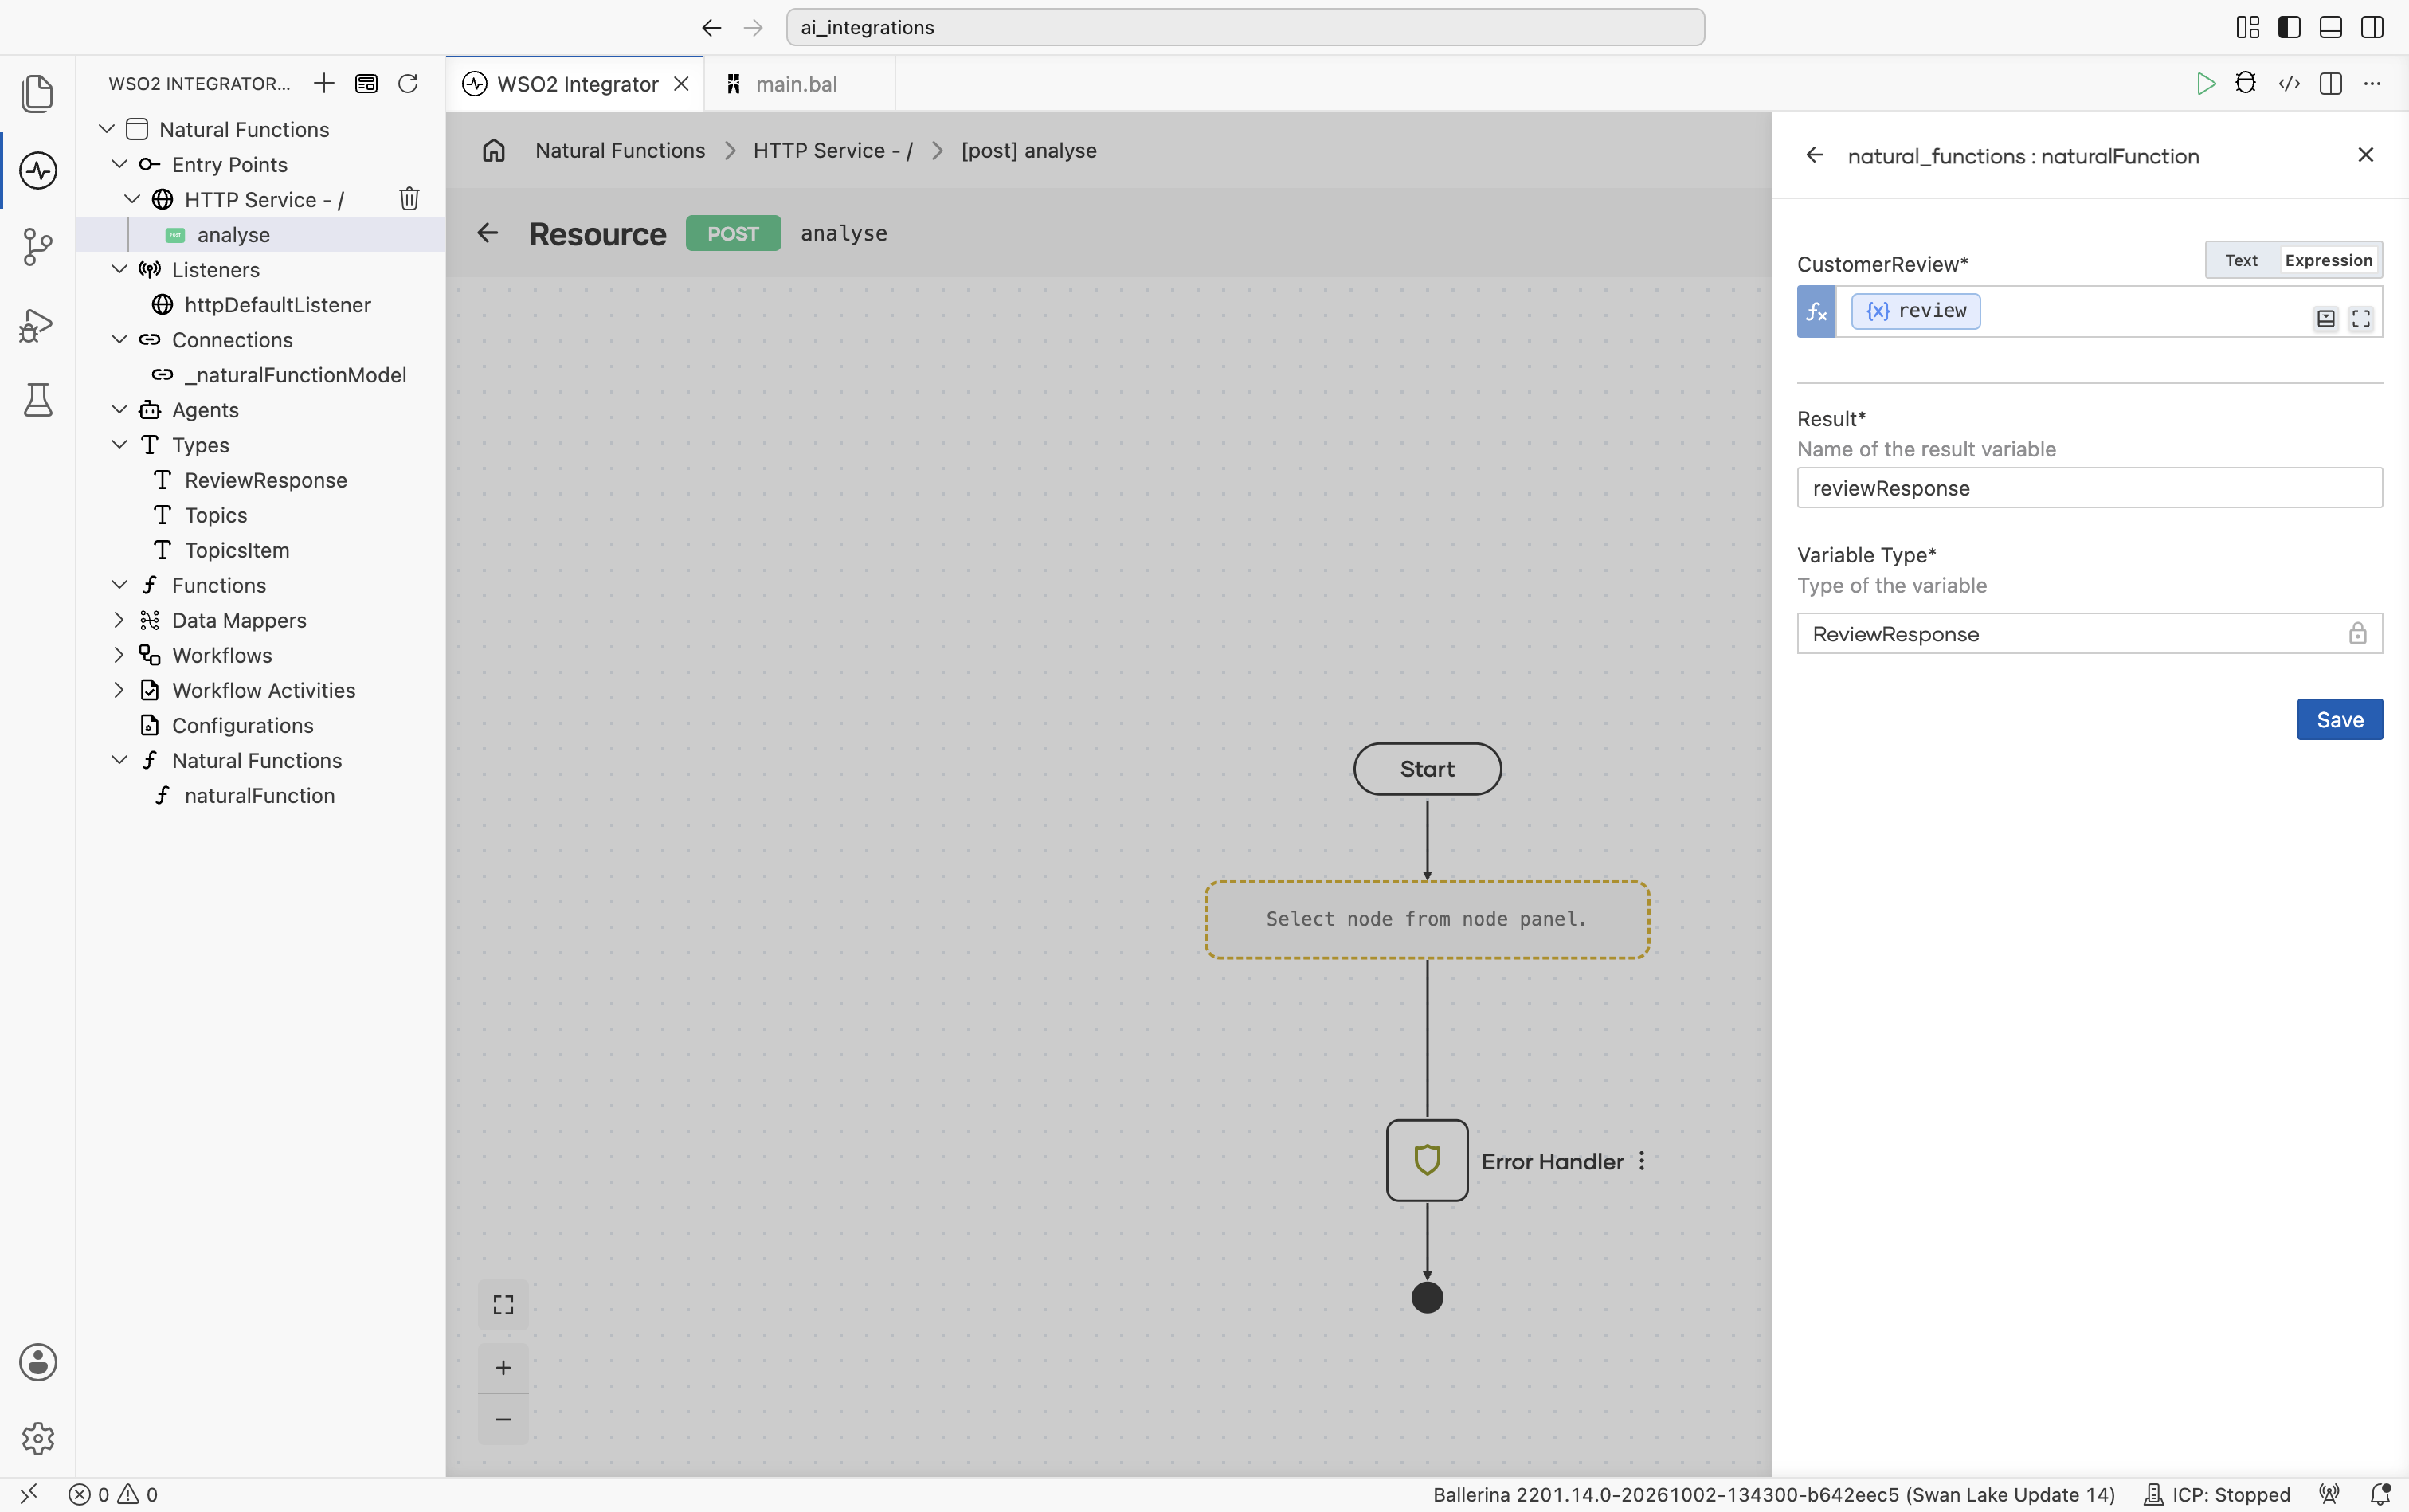Toggle secondary side bar layout icon
This screenshot has width=2409, height=1512.
(x=2372, y=27)
